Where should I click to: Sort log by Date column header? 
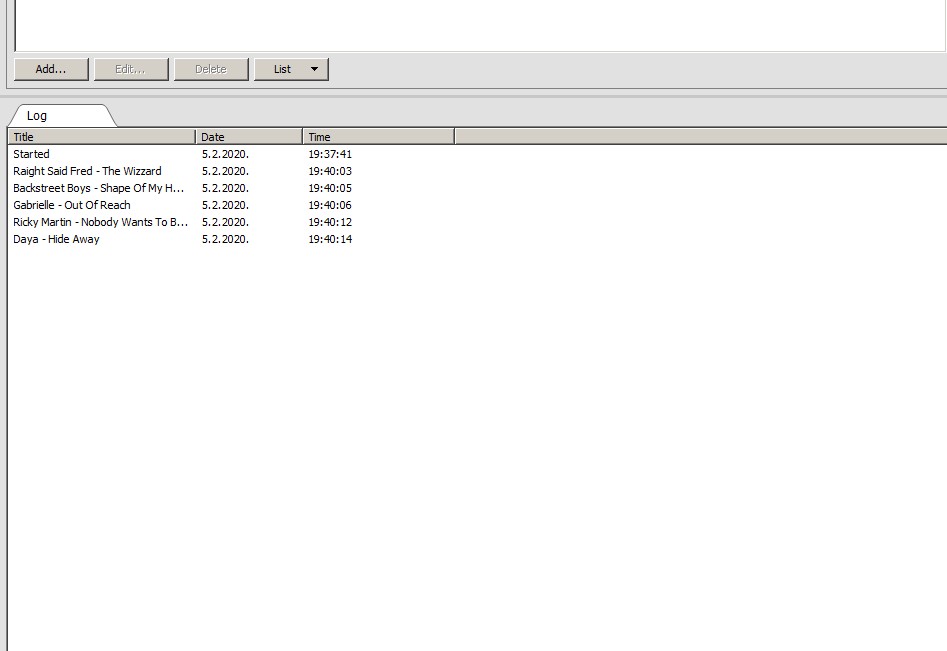click(x=249, y=136)
